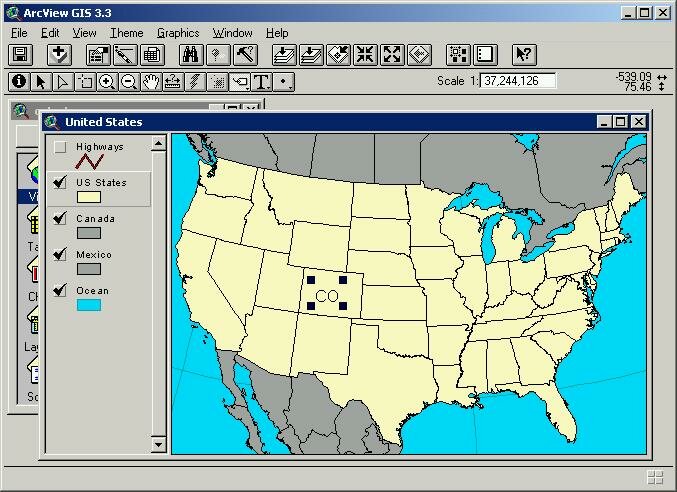The height and width of the screenshot is (492, 677).
Task: Maximize the United States view window
Action: 620,122
